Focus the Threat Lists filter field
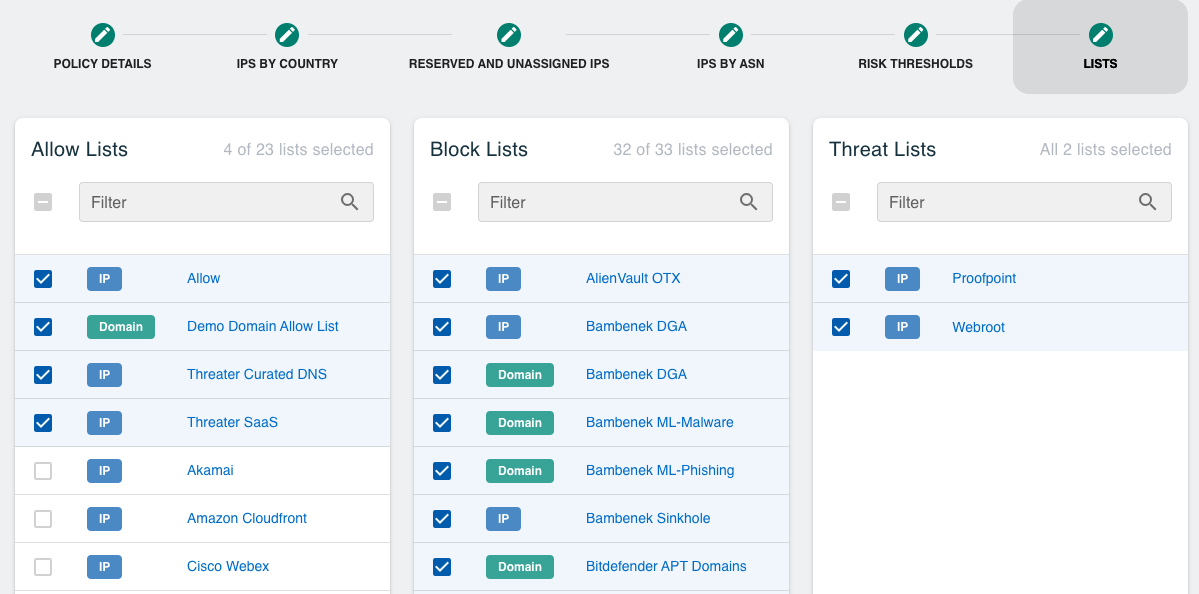The width and height of the screenshot is (1199, 594). pyautogui.click(x=1025, y=202)
